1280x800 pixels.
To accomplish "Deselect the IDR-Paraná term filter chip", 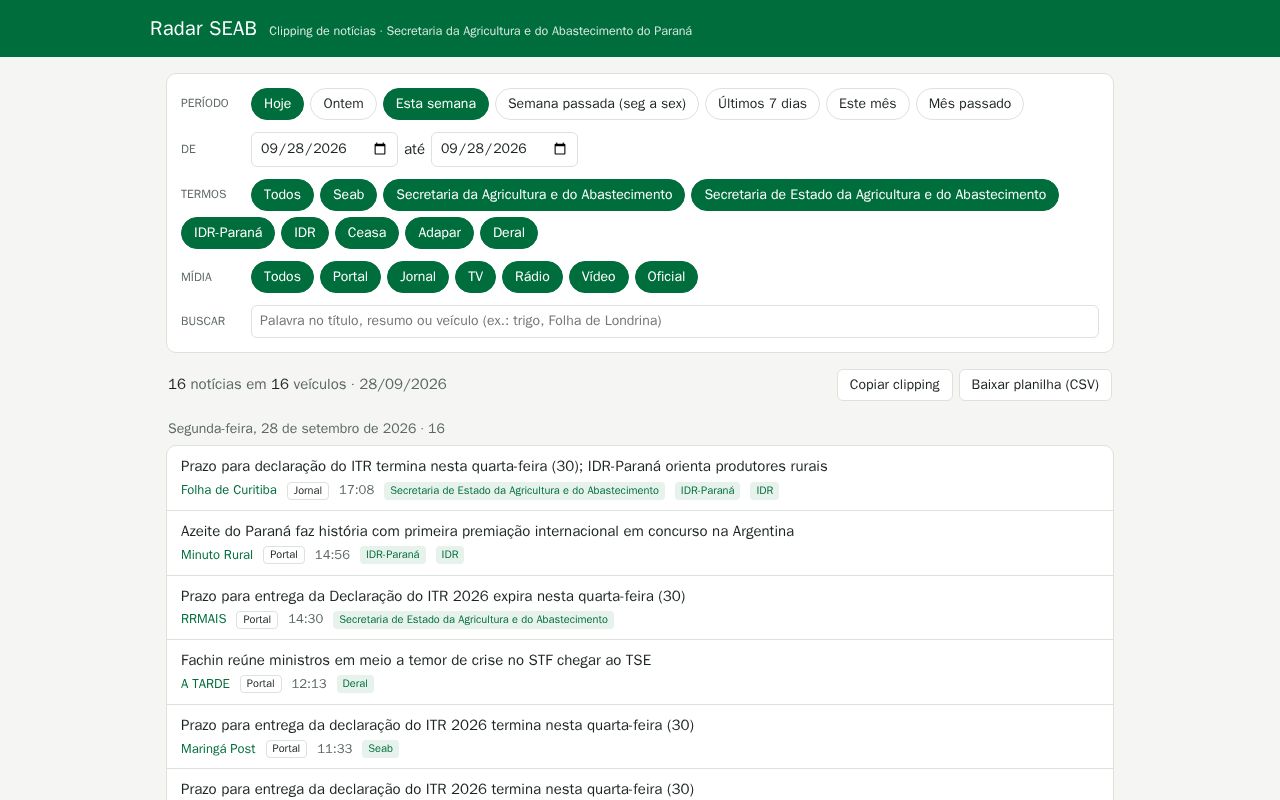I will click(x=228, y=233).
